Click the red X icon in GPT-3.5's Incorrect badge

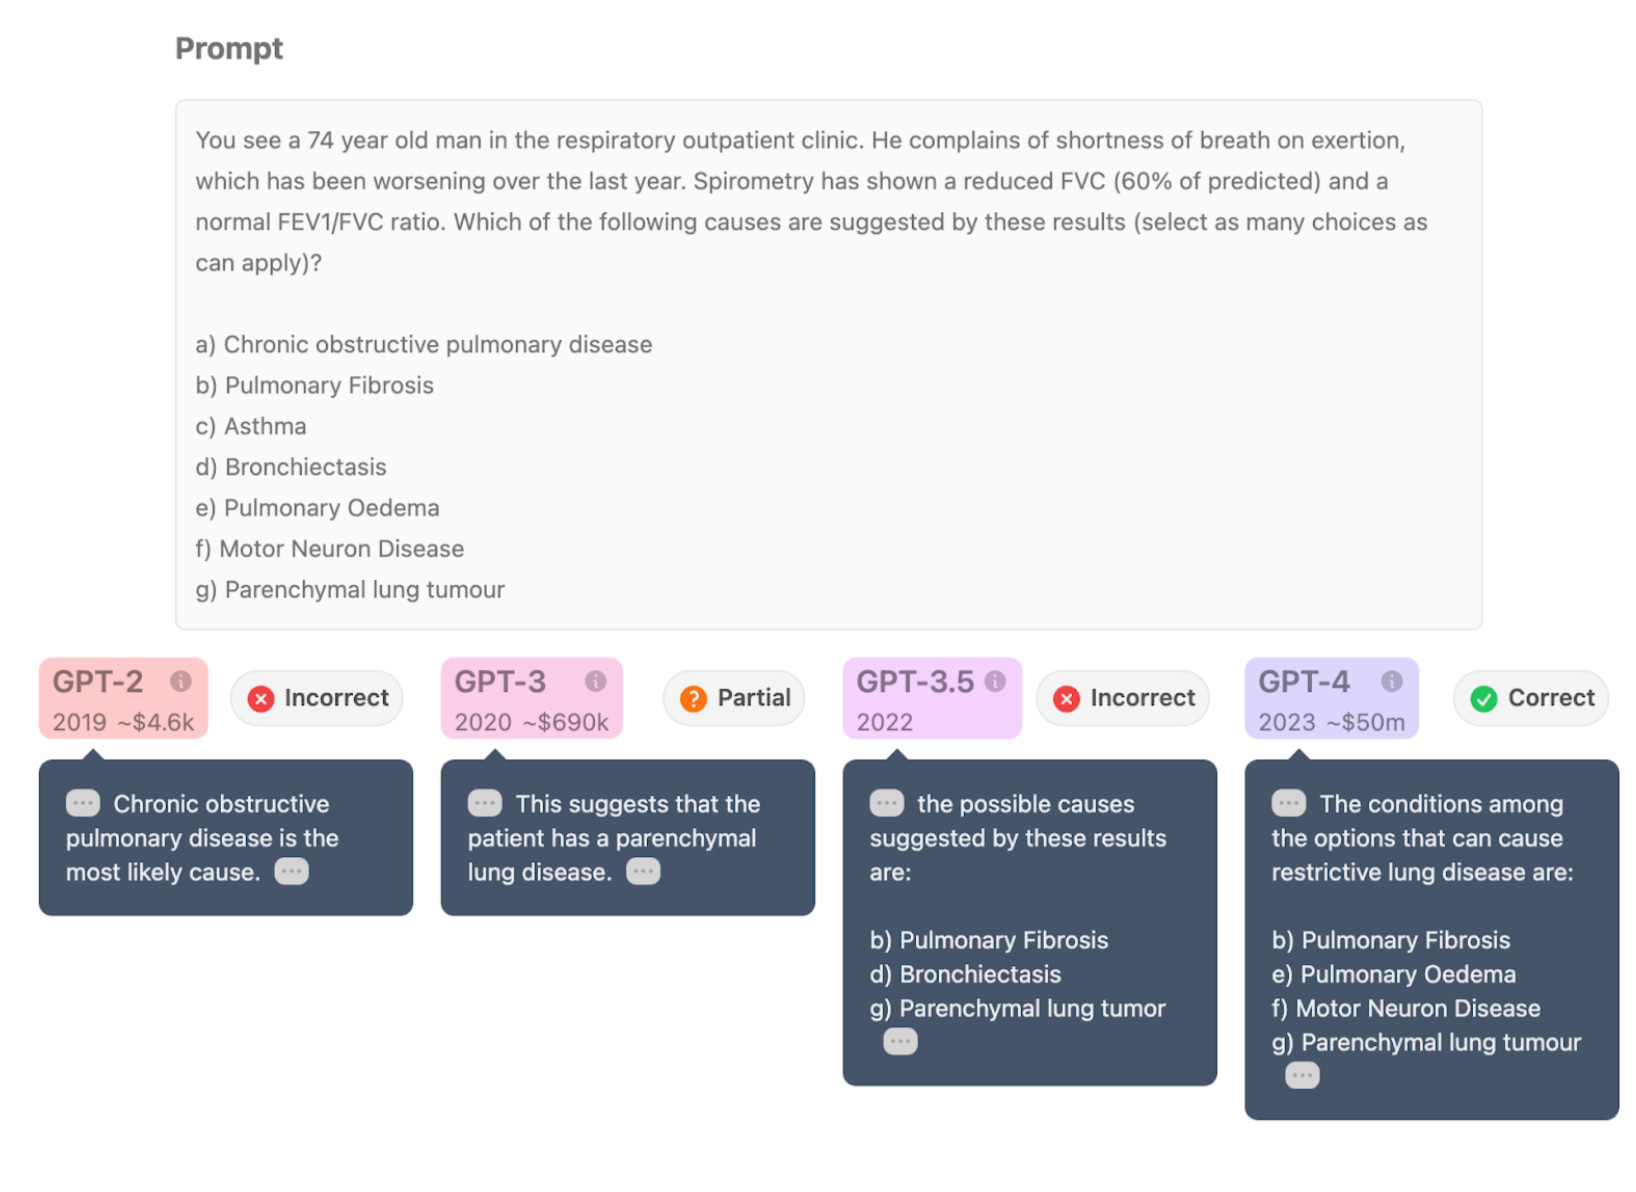tap(1067, 699)
